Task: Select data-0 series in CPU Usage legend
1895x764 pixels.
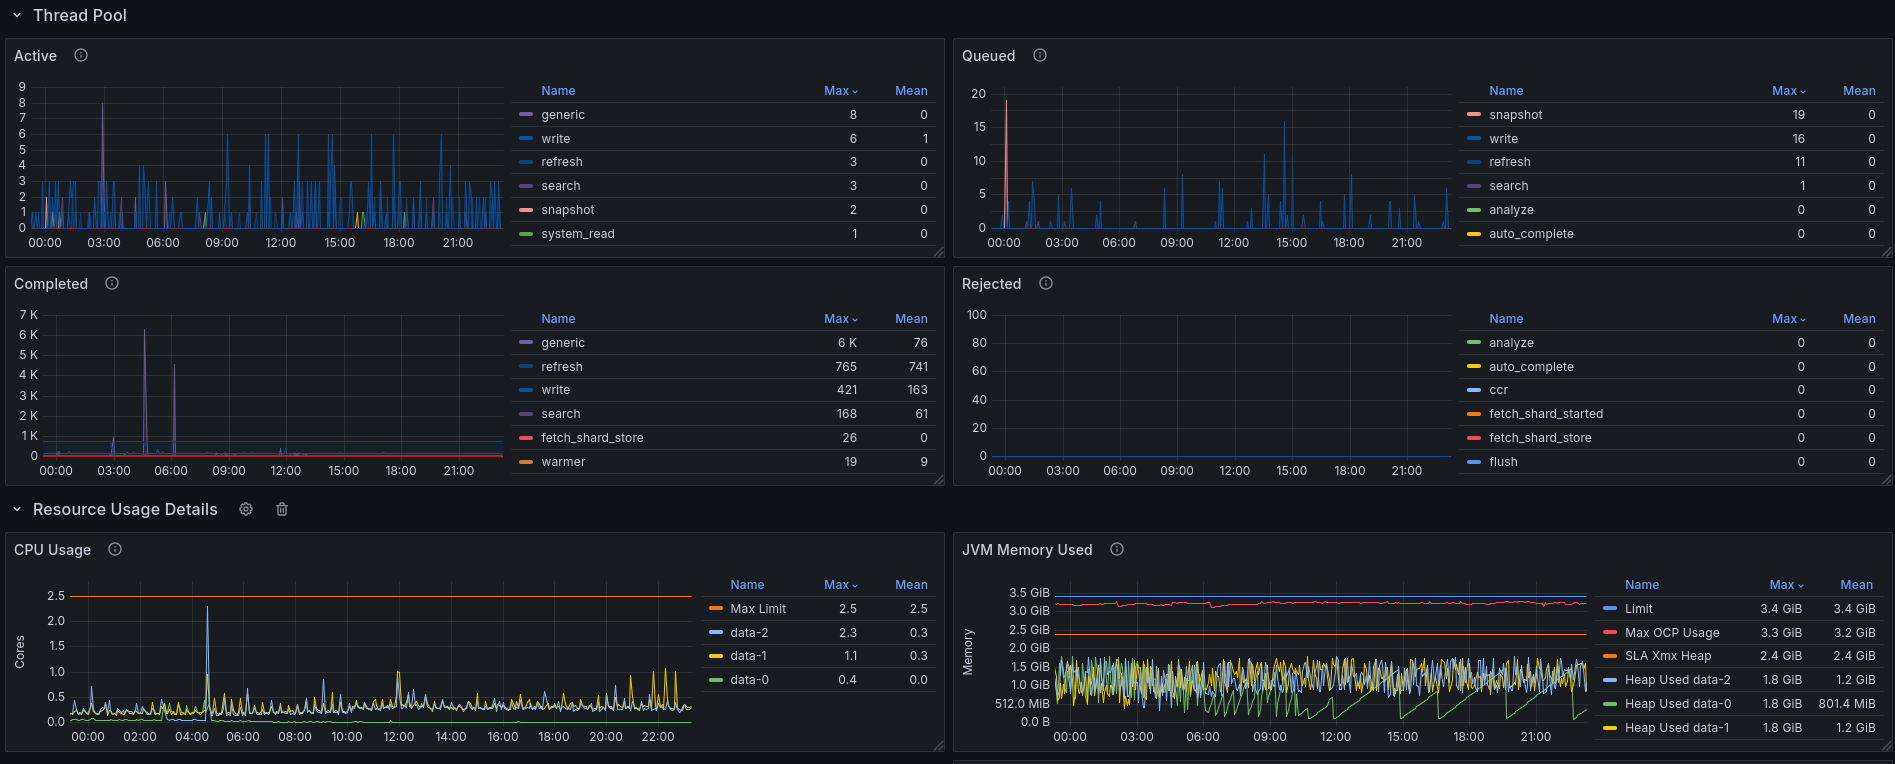Action: (x=749, y=680)
